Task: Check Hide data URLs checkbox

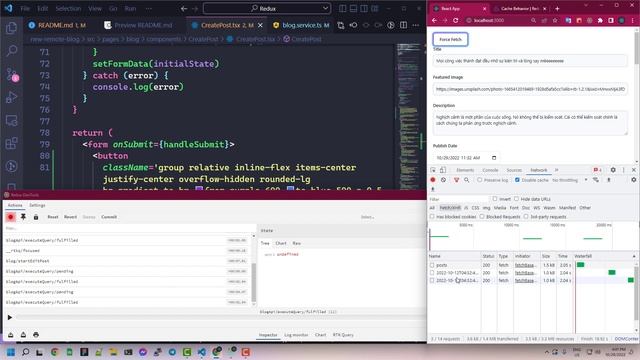Action: pos(516,199)
